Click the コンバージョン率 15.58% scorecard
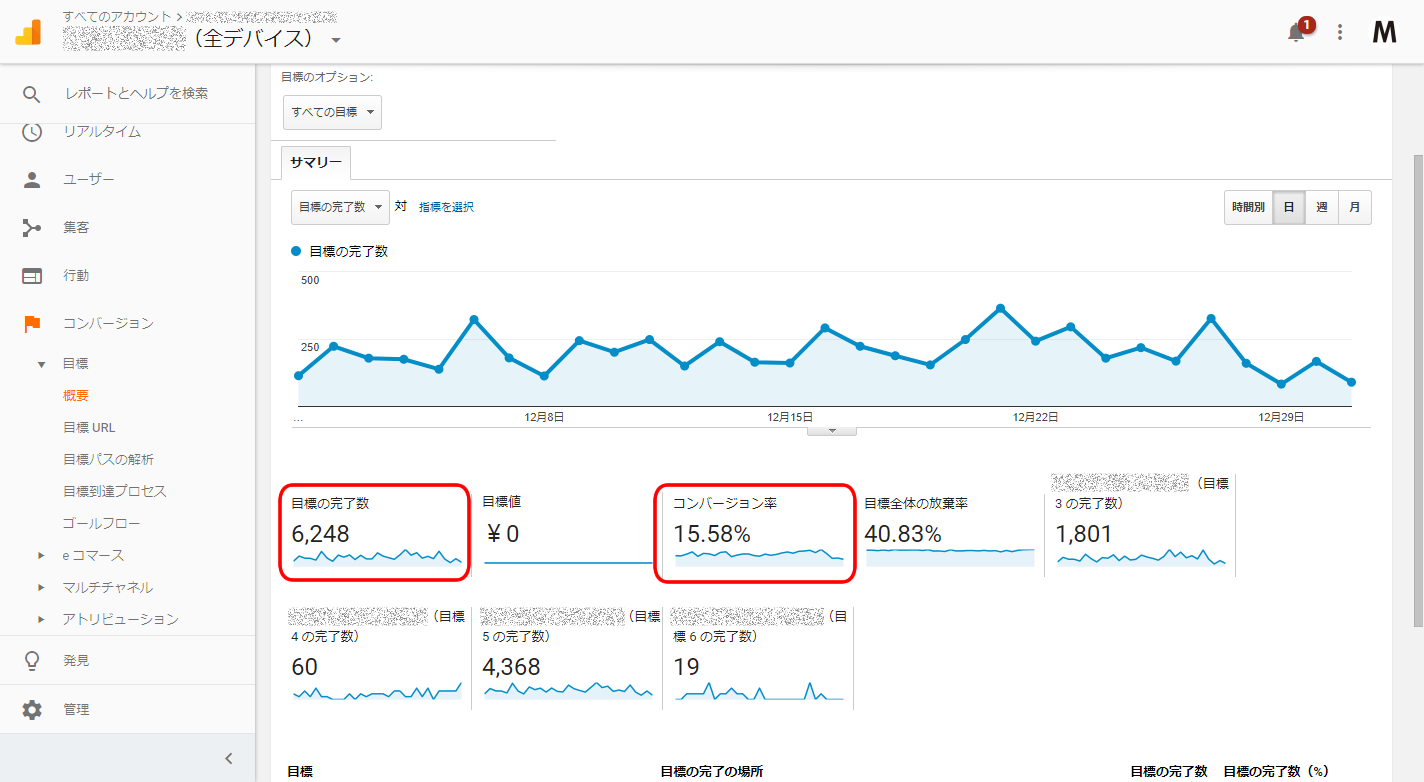The image size is (1424, 782). [757, 533]
